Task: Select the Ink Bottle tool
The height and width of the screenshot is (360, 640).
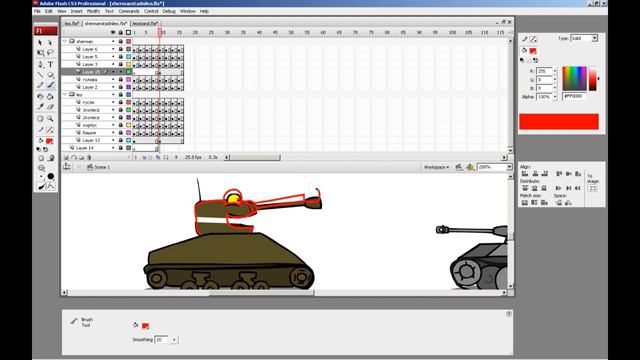Action: (40, 97)
